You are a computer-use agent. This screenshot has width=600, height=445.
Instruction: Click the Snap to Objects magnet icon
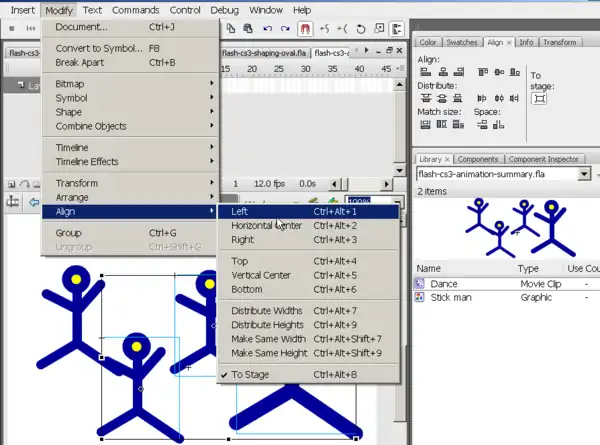tap(307, 30)
